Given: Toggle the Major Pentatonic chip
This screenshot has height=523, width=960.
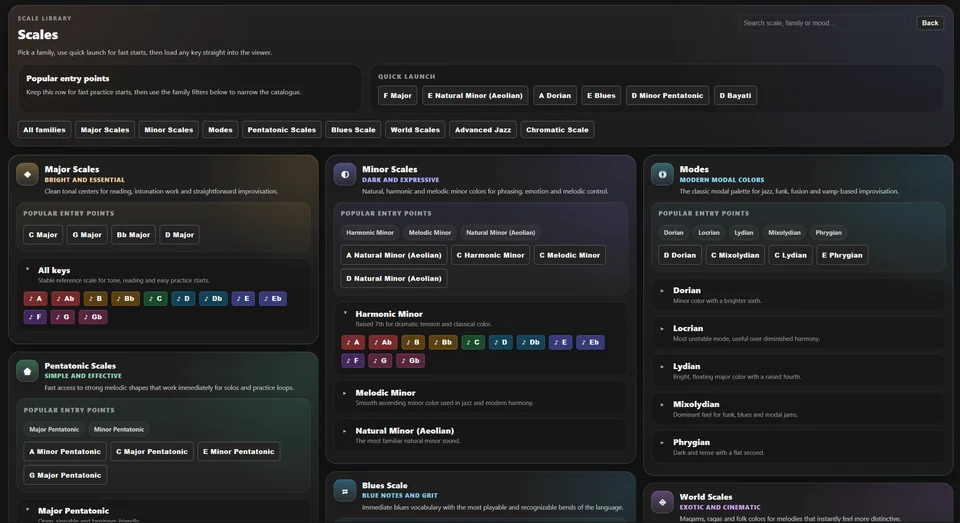Looking at the screenshot, I should point(54,429).
